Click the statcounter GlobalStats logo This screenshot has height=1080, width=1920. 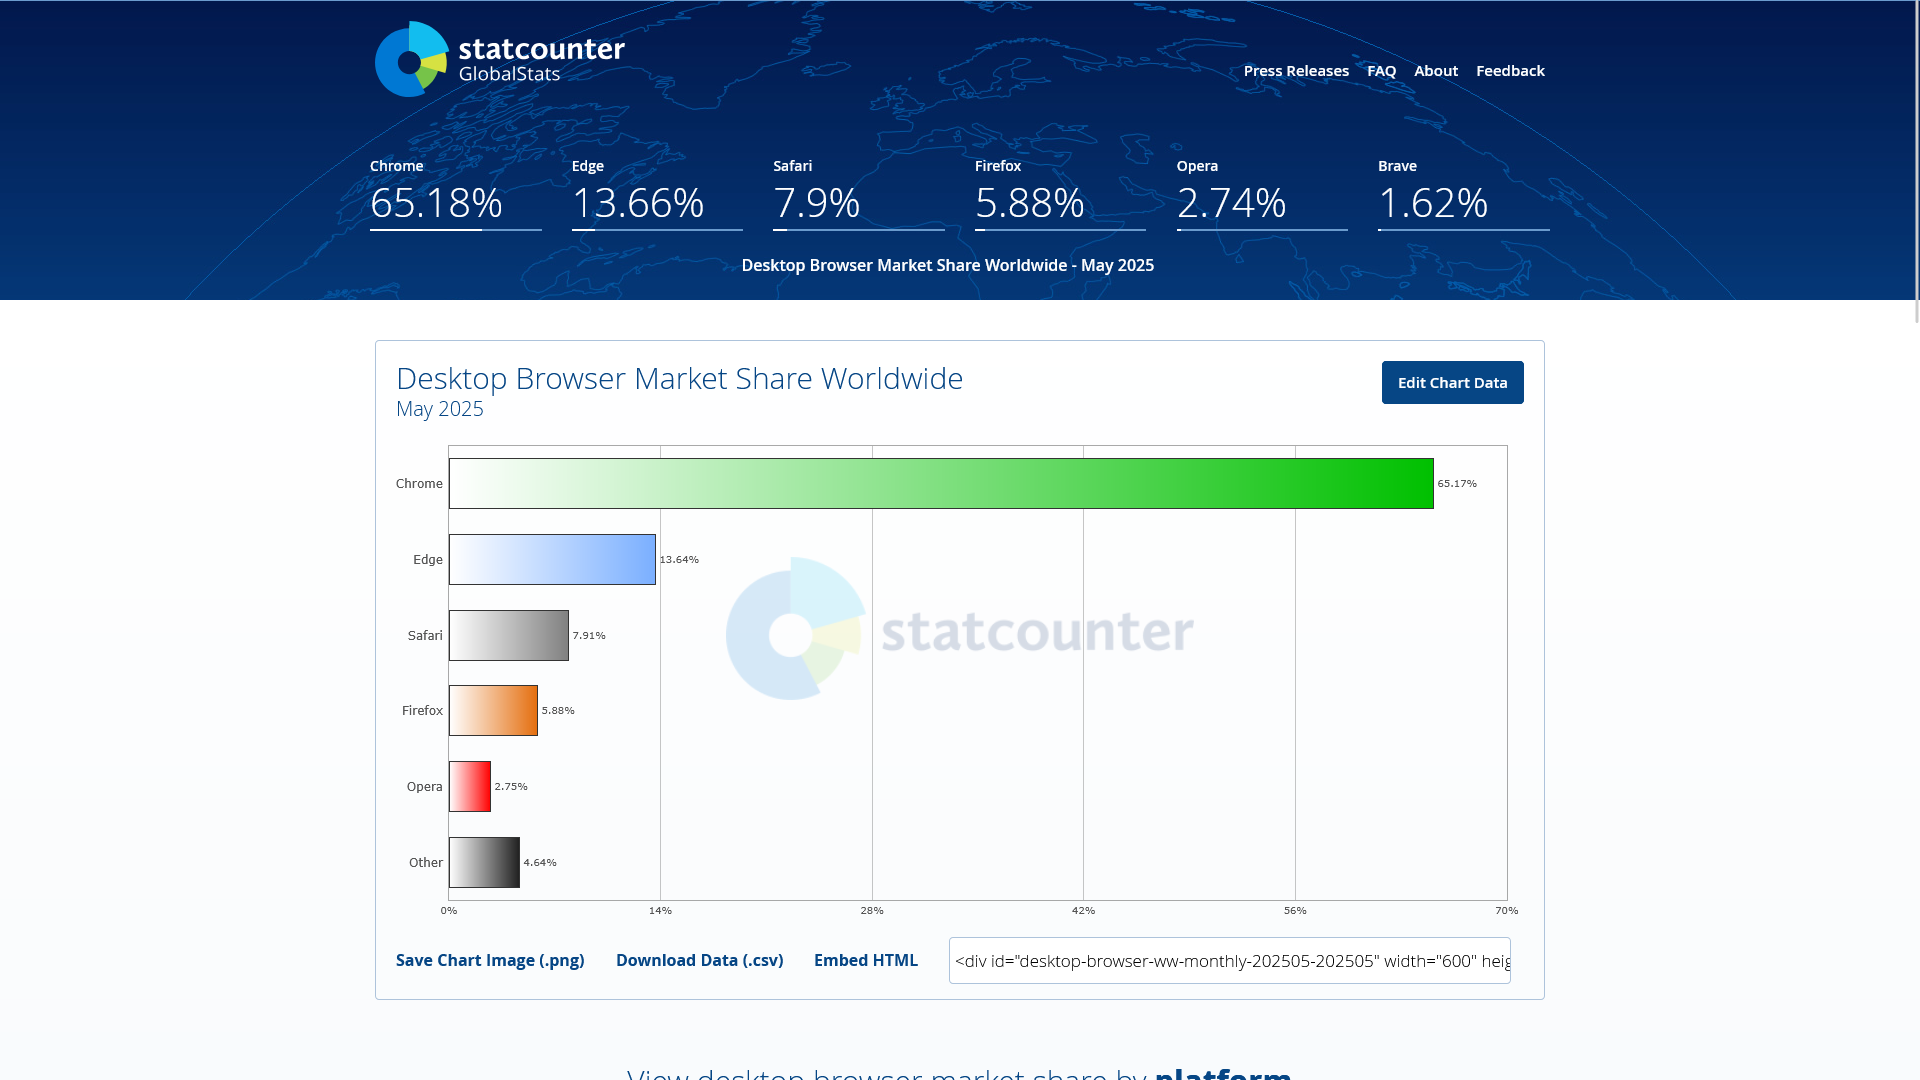pyautogui.click(x=500, y=59)
